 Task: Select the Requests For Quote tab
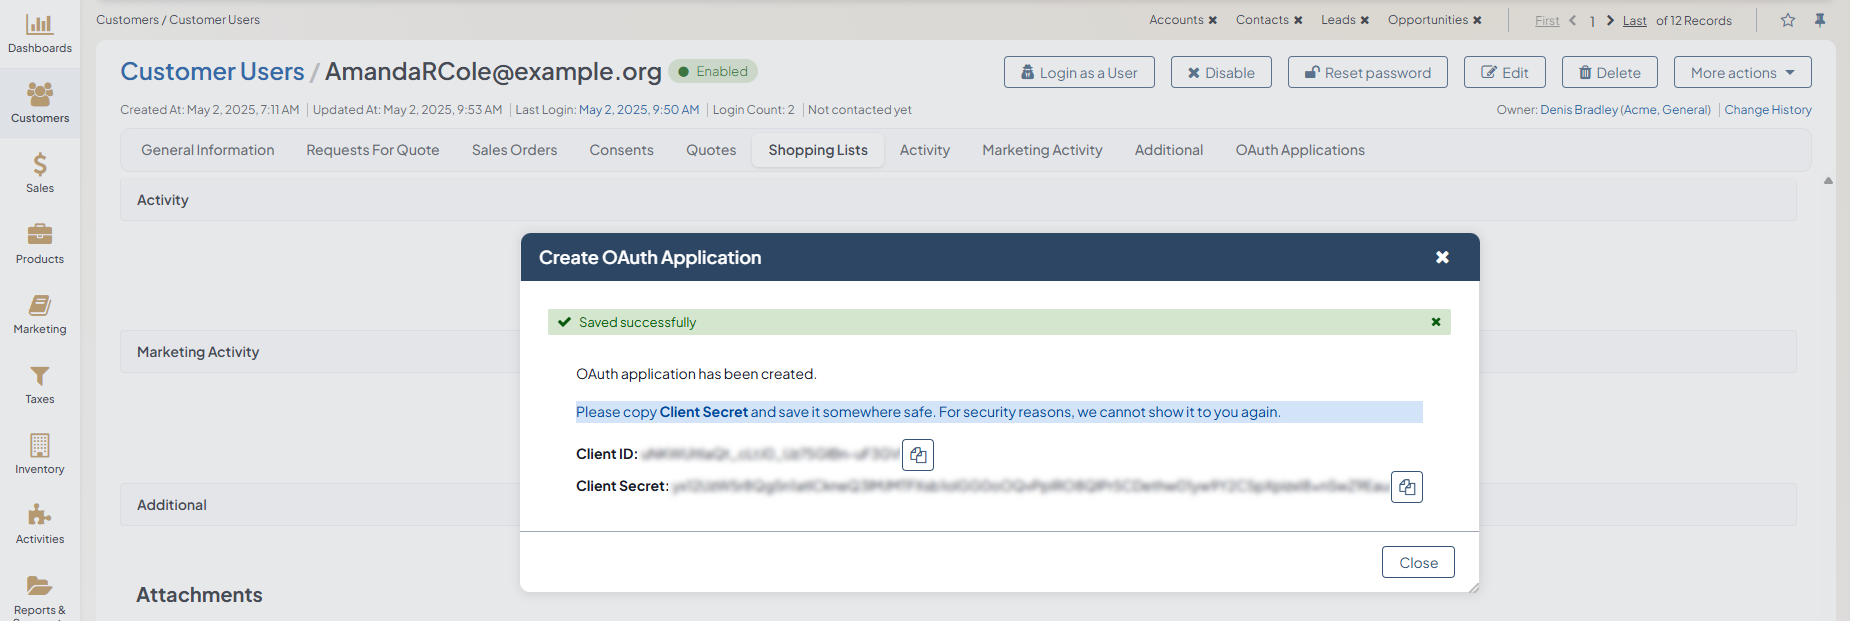372,150
